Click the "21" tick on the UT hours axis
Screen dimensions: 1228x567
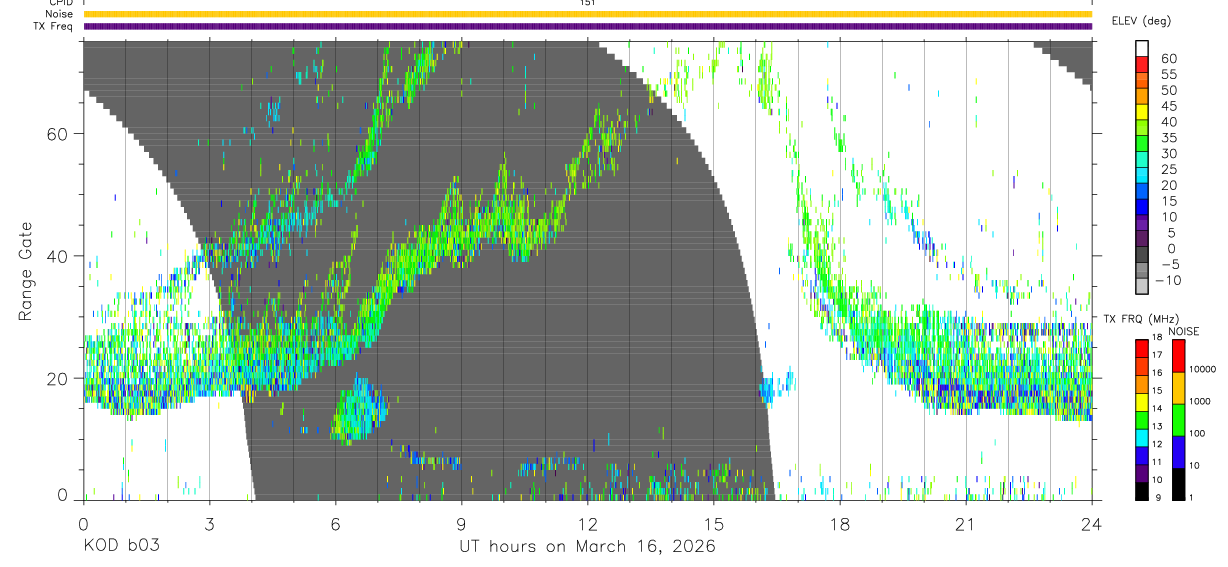[966, 524]
